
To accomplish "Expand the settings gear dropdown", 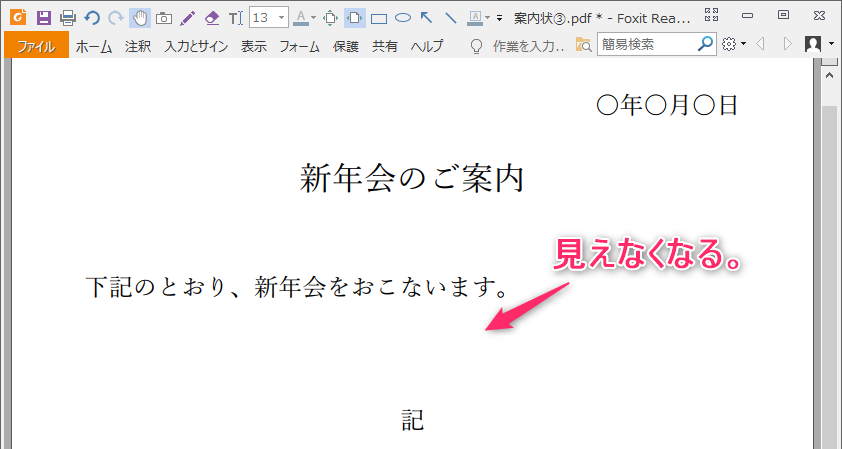I will 733,44.
